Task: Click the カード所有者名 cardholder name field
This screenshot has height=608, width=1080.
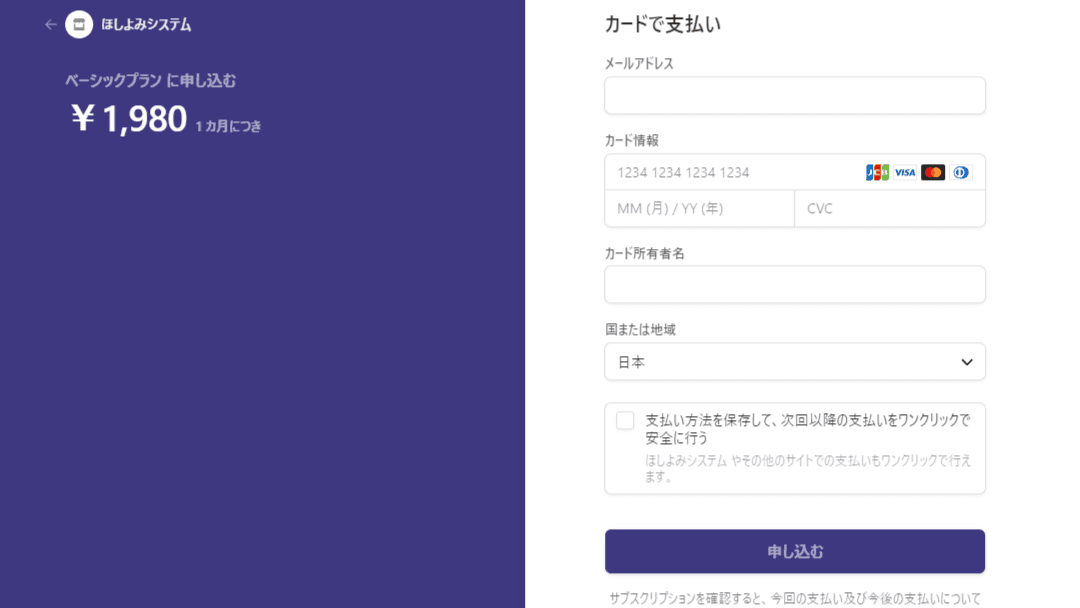Action: point(795,284)
